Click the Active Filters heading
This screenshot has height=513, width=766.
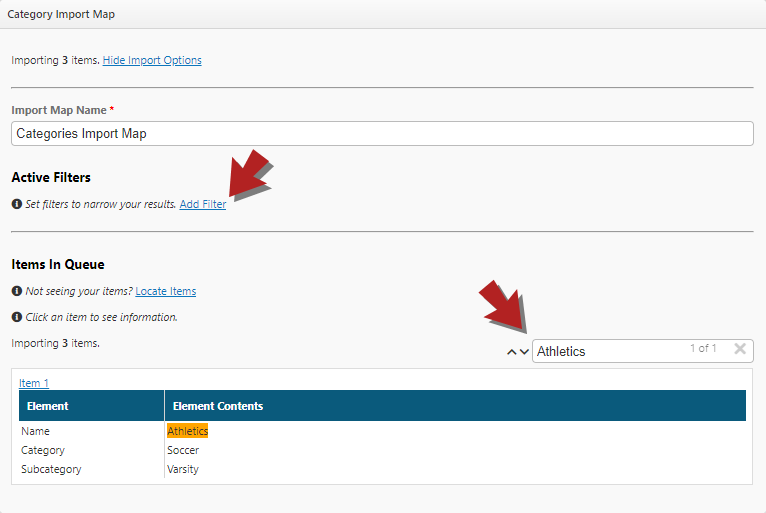(51, 177)
